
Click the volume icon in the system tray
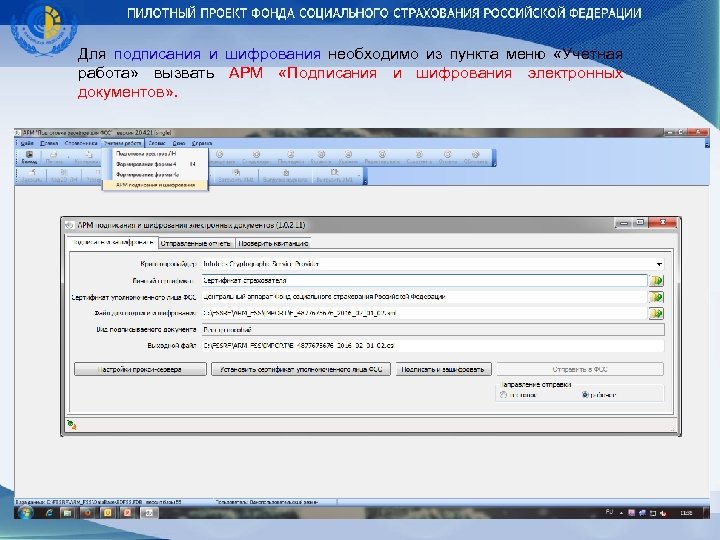pyautogui.click(x=663, y=513)
